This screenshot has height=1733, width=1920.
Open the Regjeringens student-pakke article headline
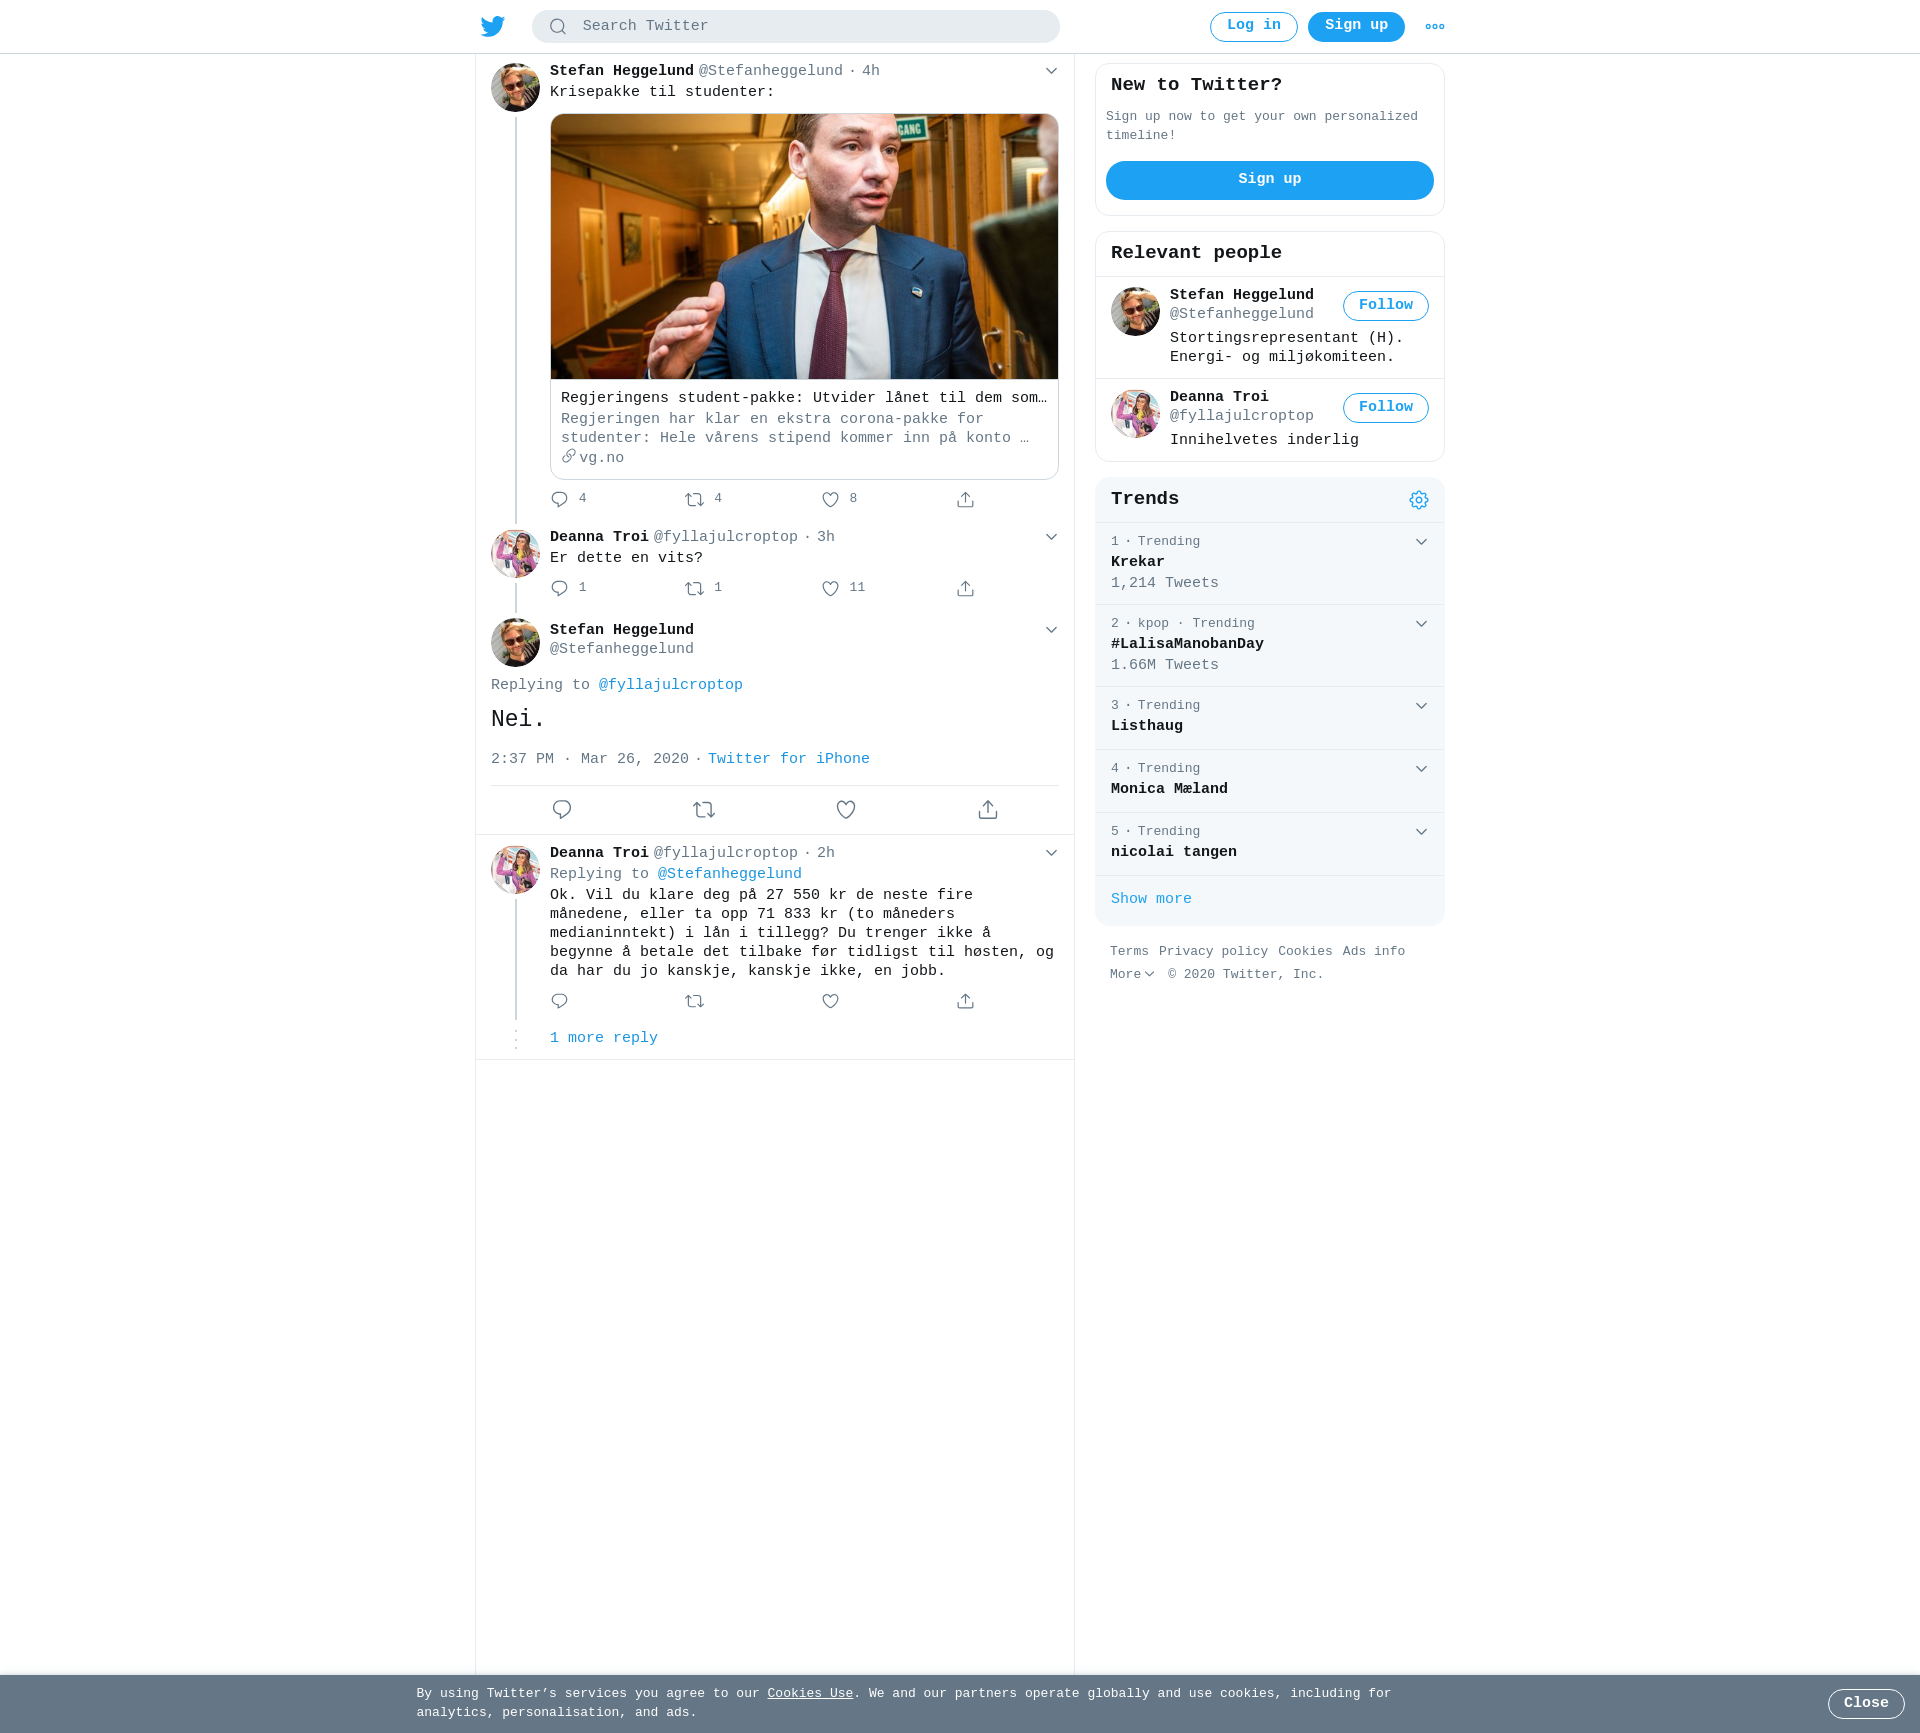click(x=804, y=398)
